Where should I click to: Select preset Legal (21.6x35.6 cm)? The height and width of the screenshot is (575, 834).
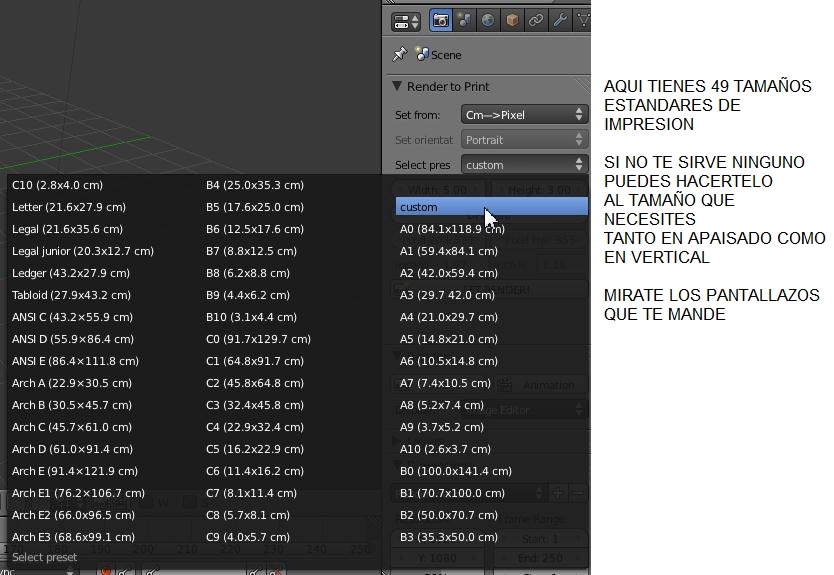[68, 229]
